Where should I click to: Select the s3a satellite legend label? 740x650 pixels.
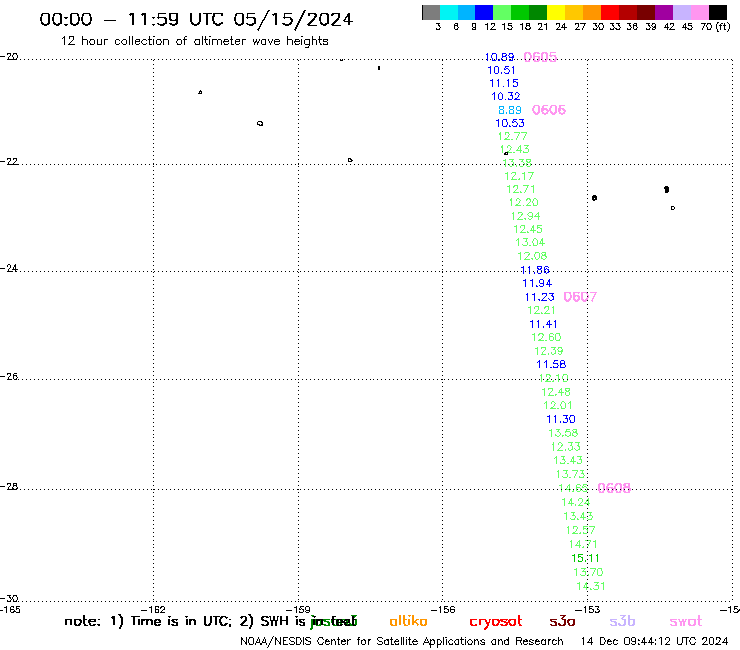click(562, 621)
